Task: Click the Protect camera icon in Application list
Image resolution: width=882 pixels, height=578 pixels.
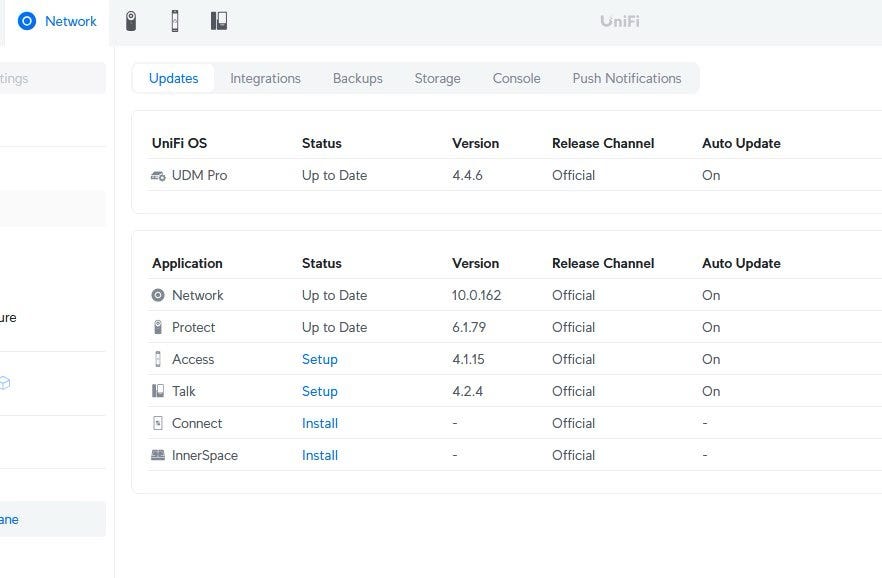Action: click(x=158, y=328)
